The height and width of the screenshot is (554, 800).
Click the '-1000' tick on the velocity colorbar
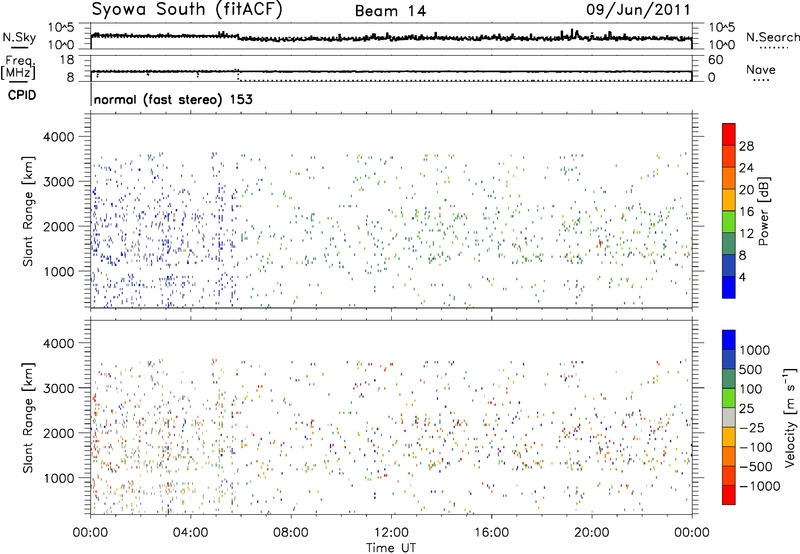pyautogui.click(x=760, y=486)
